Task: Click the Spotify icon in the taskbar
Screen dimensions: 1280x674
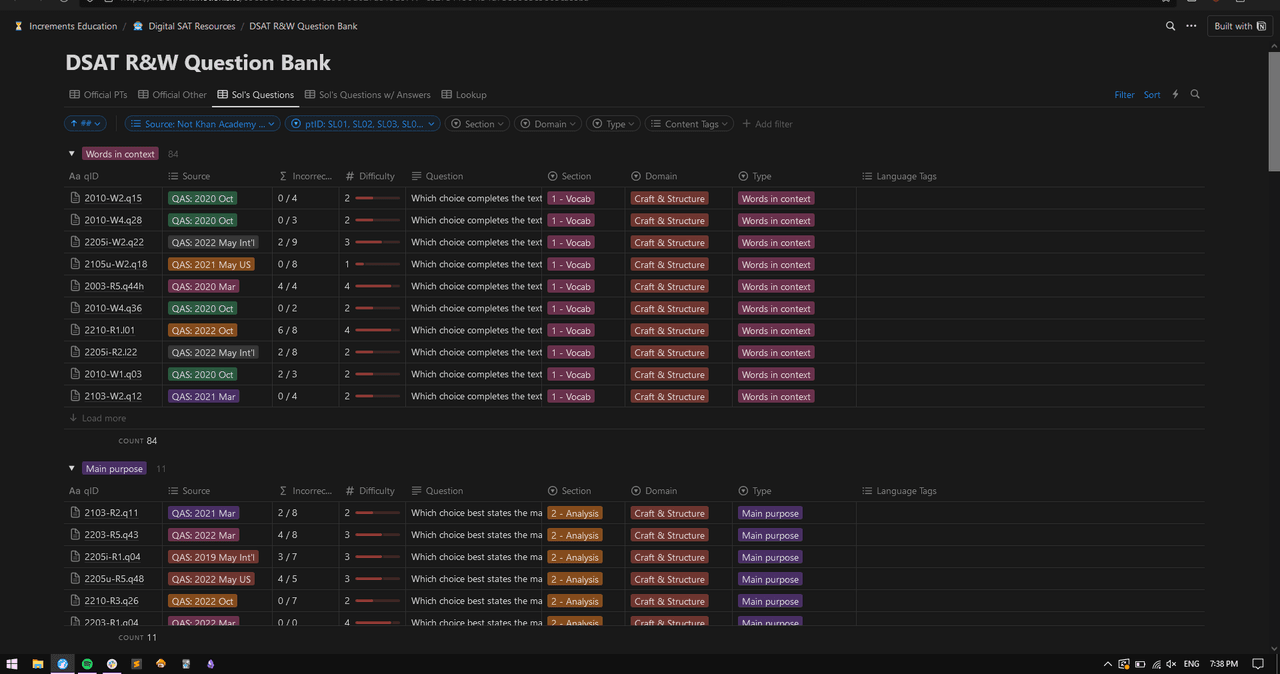Action: click(87, 664)
